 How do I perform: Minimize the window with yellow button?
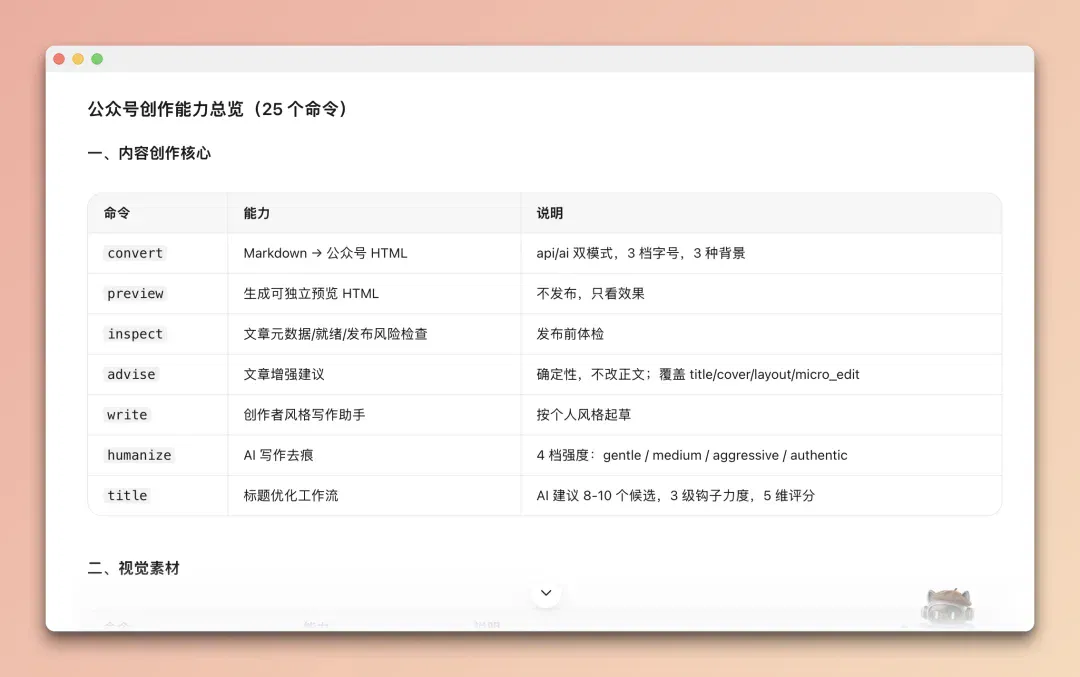point(78,59)
